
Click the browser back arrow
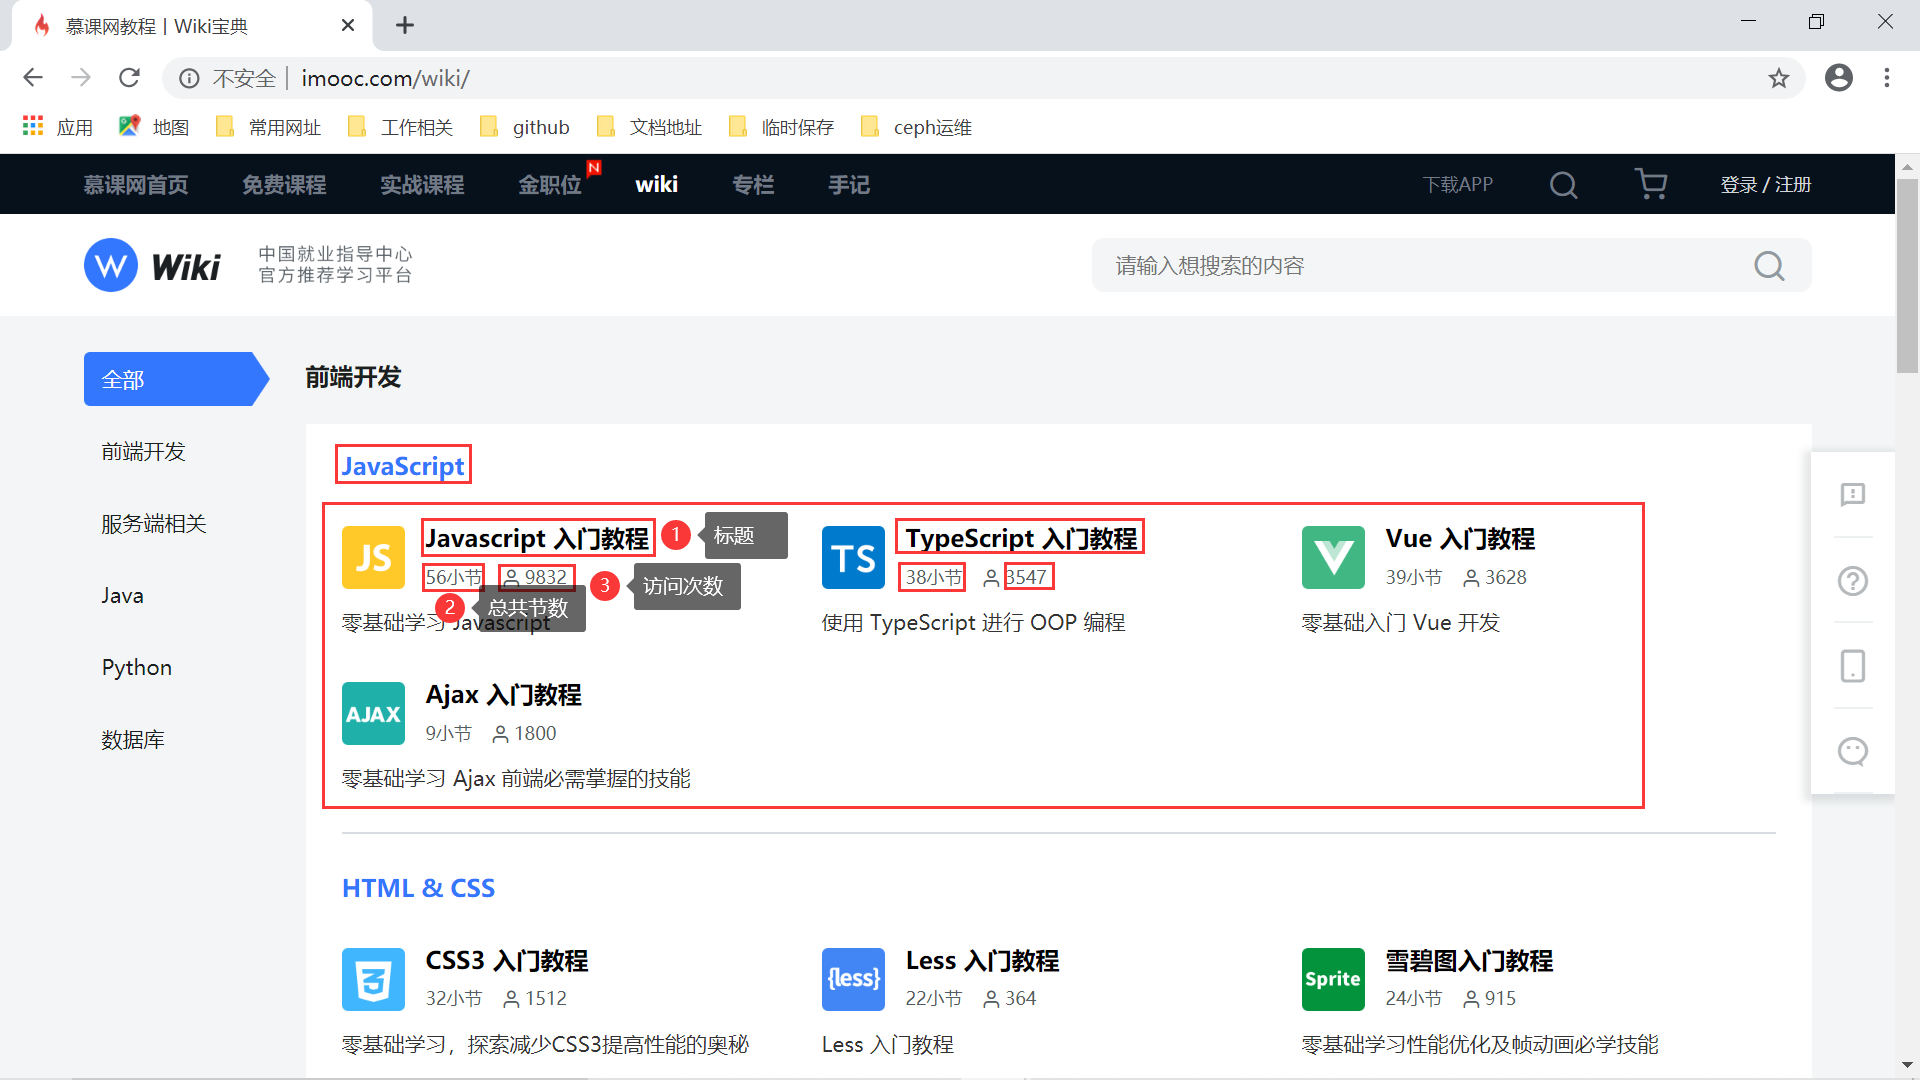pyautogui.click(x=33, y=78)
